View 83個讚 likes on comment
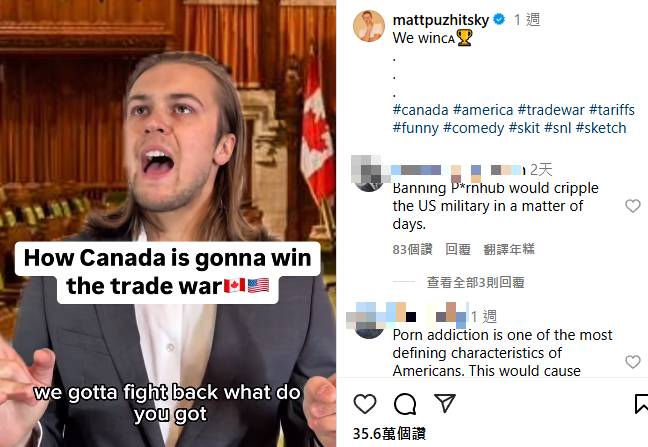 pos(412,249)
